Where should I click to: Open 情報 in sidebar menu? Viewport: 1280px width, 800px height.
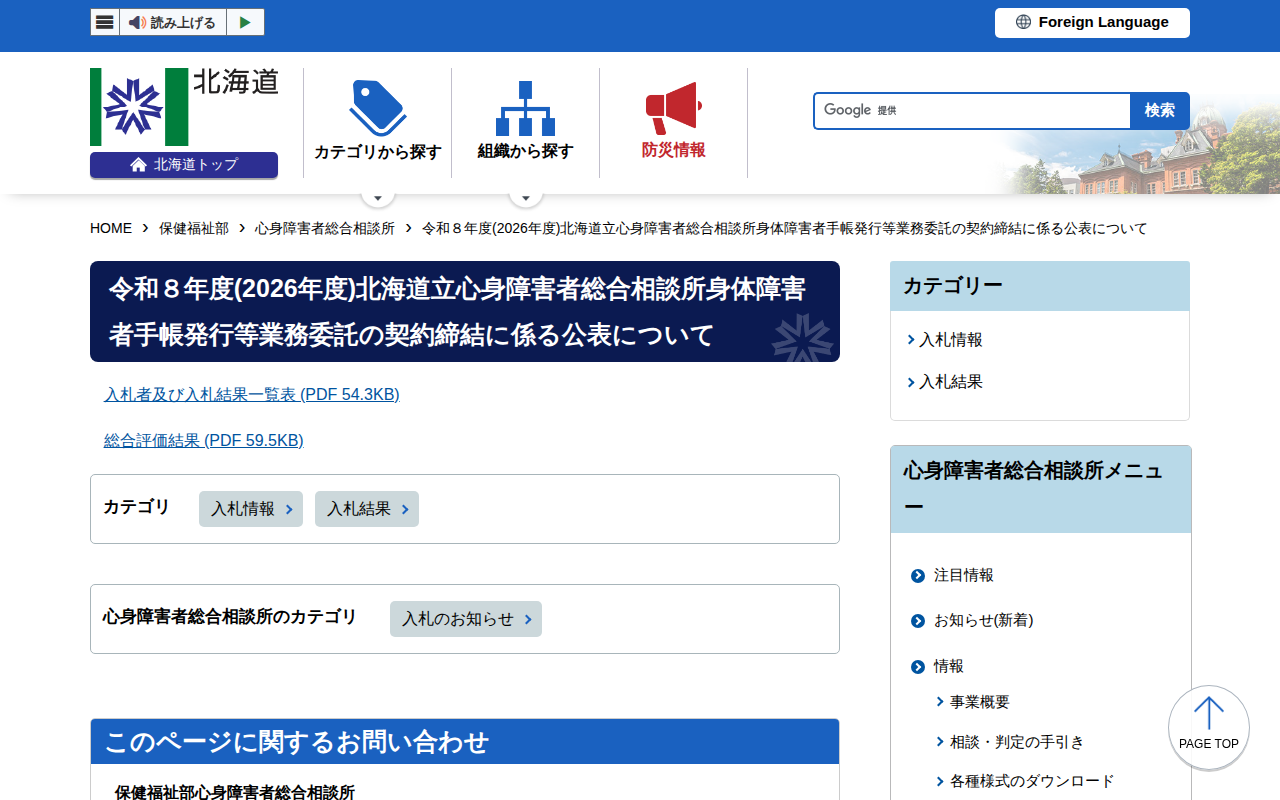949,666
